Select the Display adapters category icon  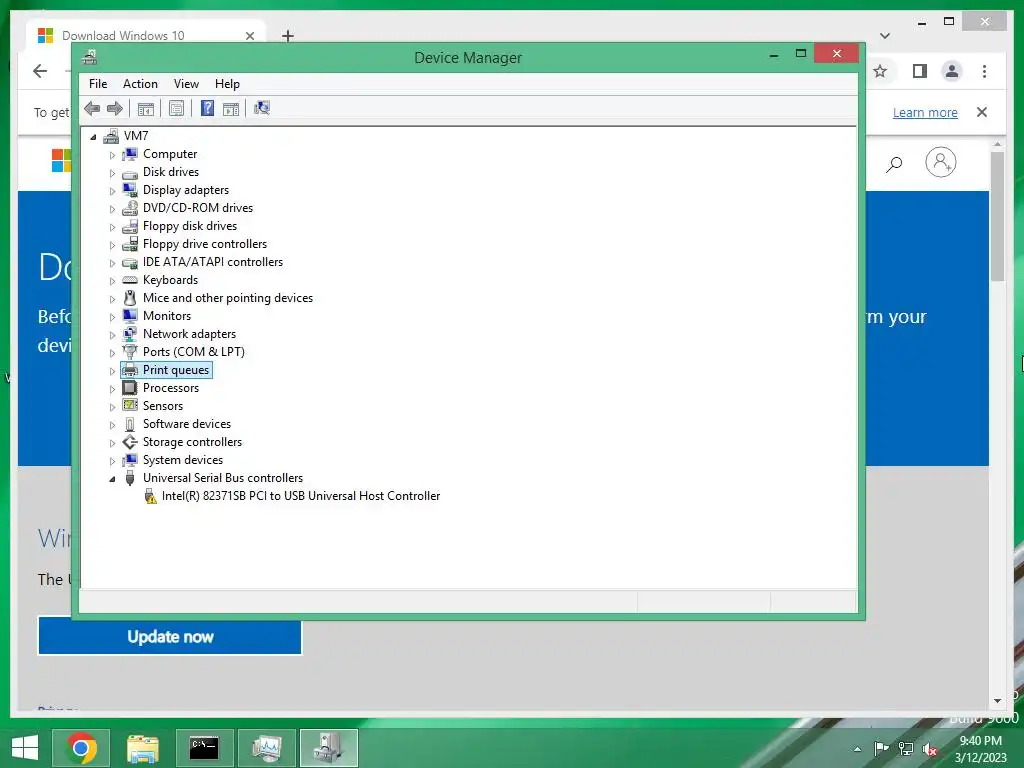130,190
